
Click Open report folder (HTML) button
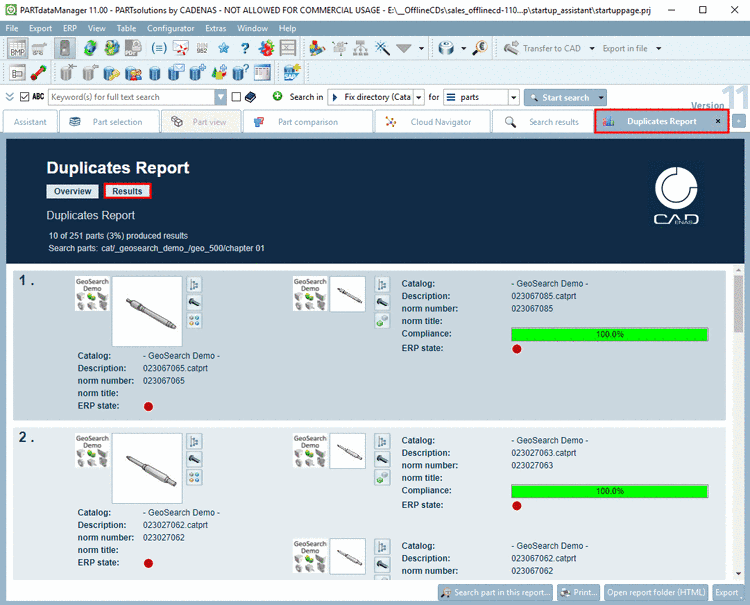(656, 593)
